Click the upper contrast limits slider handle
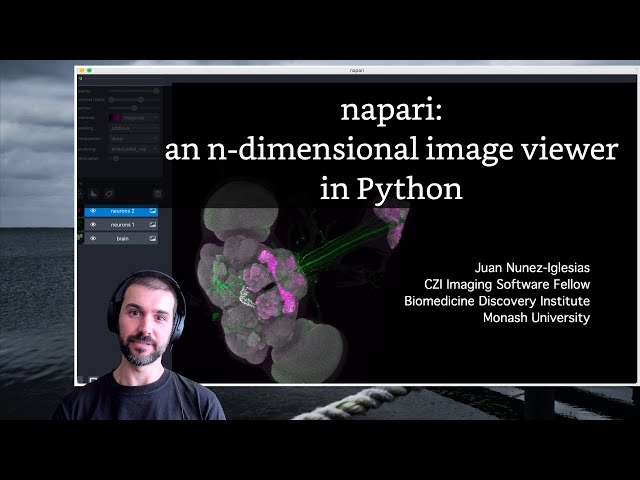Viewport: 640px width, 480px height. pyautogui.click(x=140, y=100)
